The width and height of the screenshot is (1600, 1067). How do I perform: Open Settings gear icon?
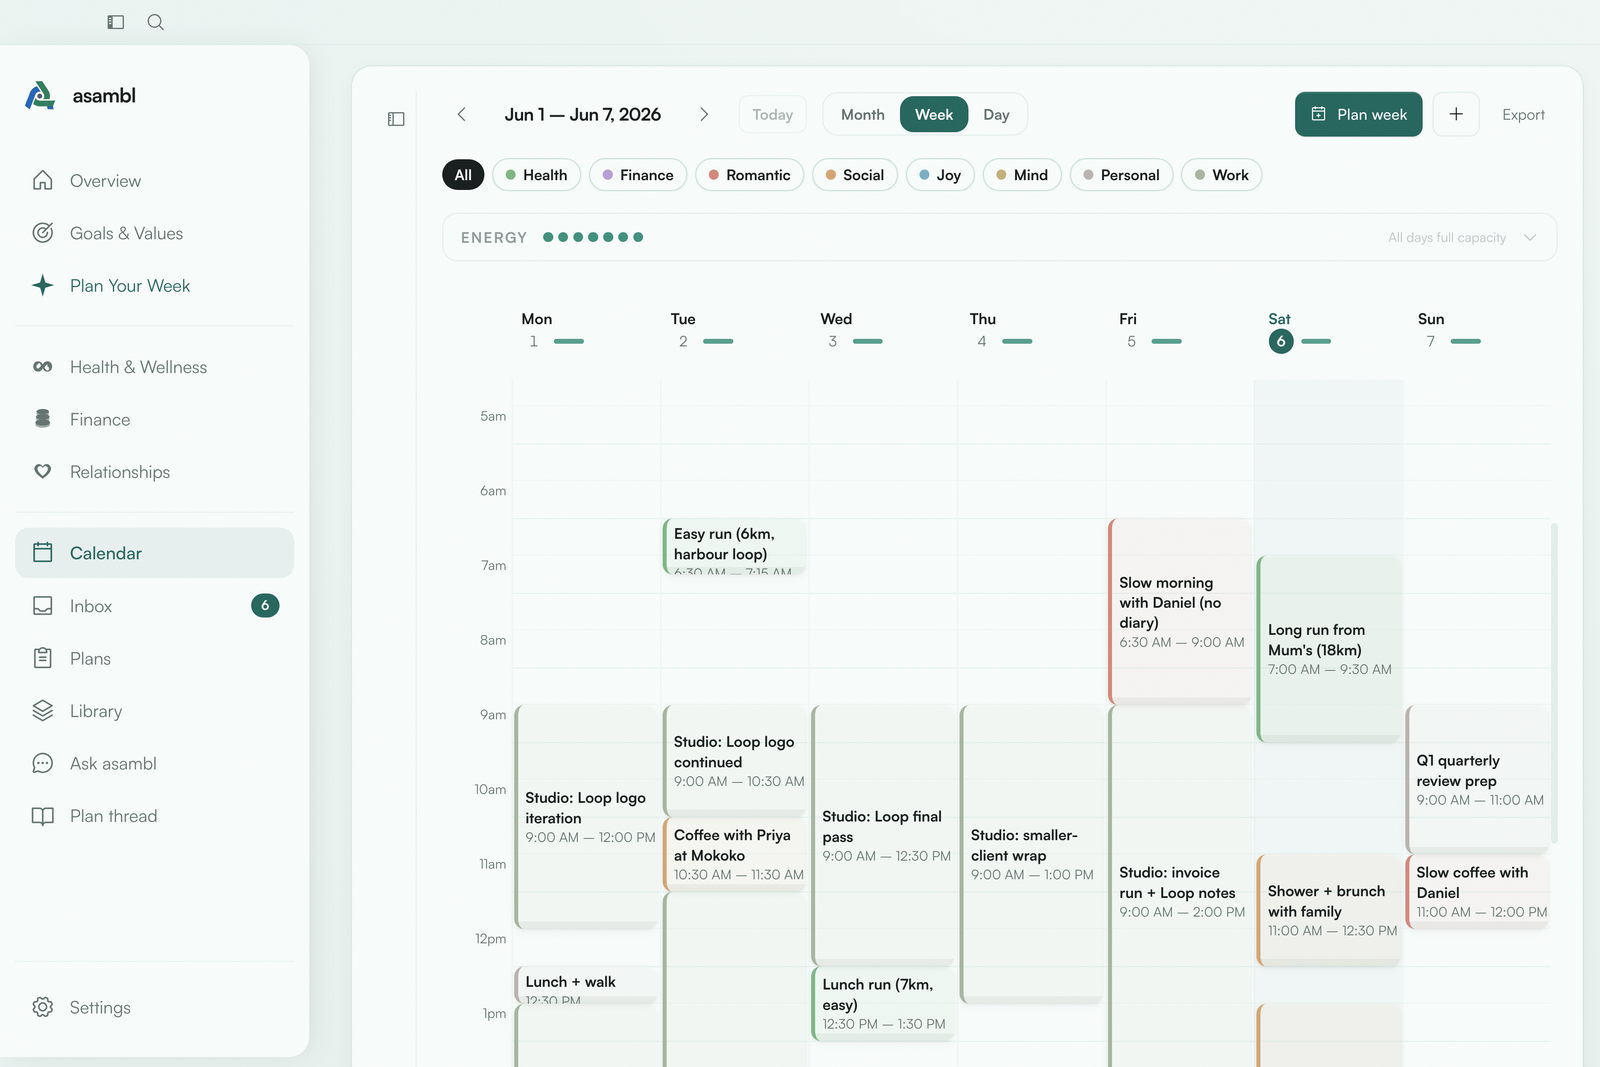[x=42, y=1008]
